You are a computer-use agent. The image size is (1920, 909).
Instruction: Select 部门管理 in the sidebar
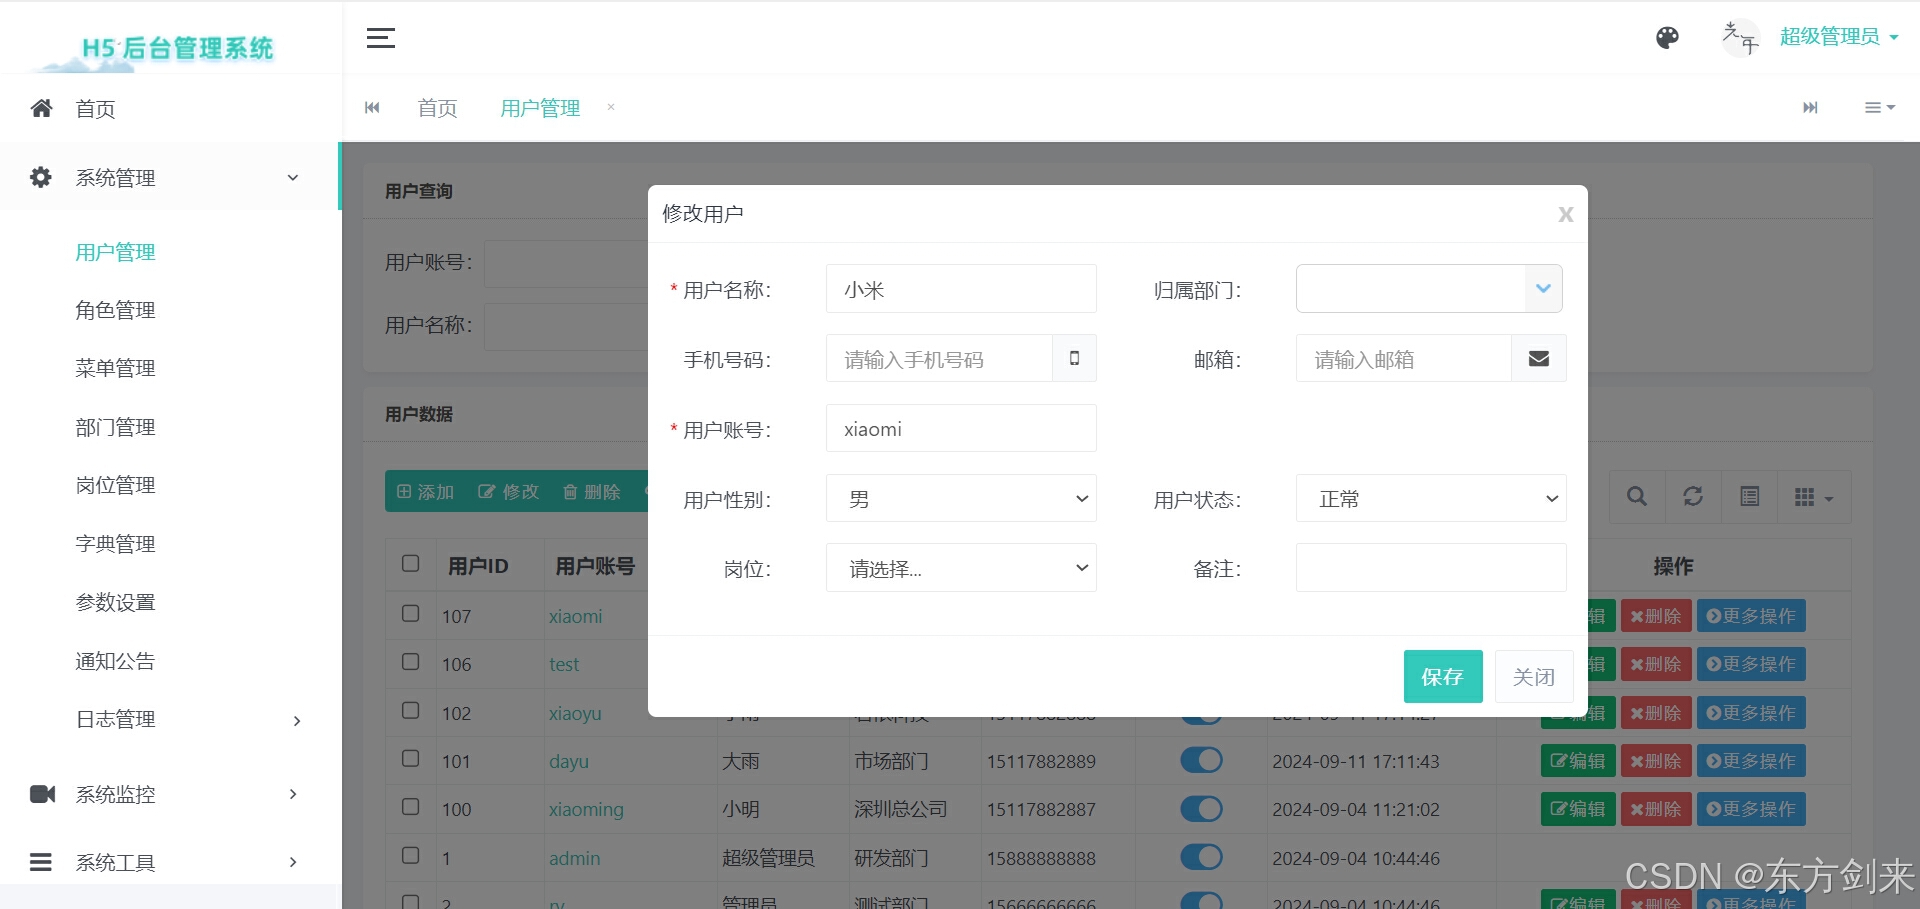coord(115,427)
